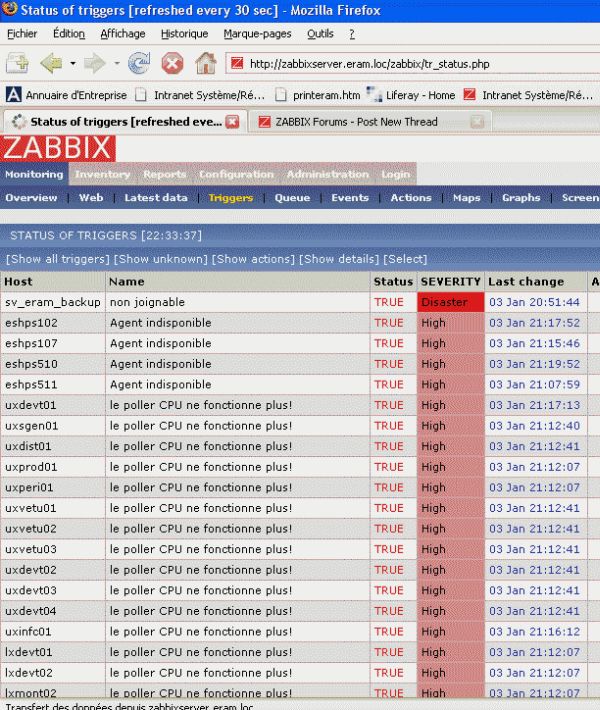
Task: Open the Outils menu
Action: point(320,34)
